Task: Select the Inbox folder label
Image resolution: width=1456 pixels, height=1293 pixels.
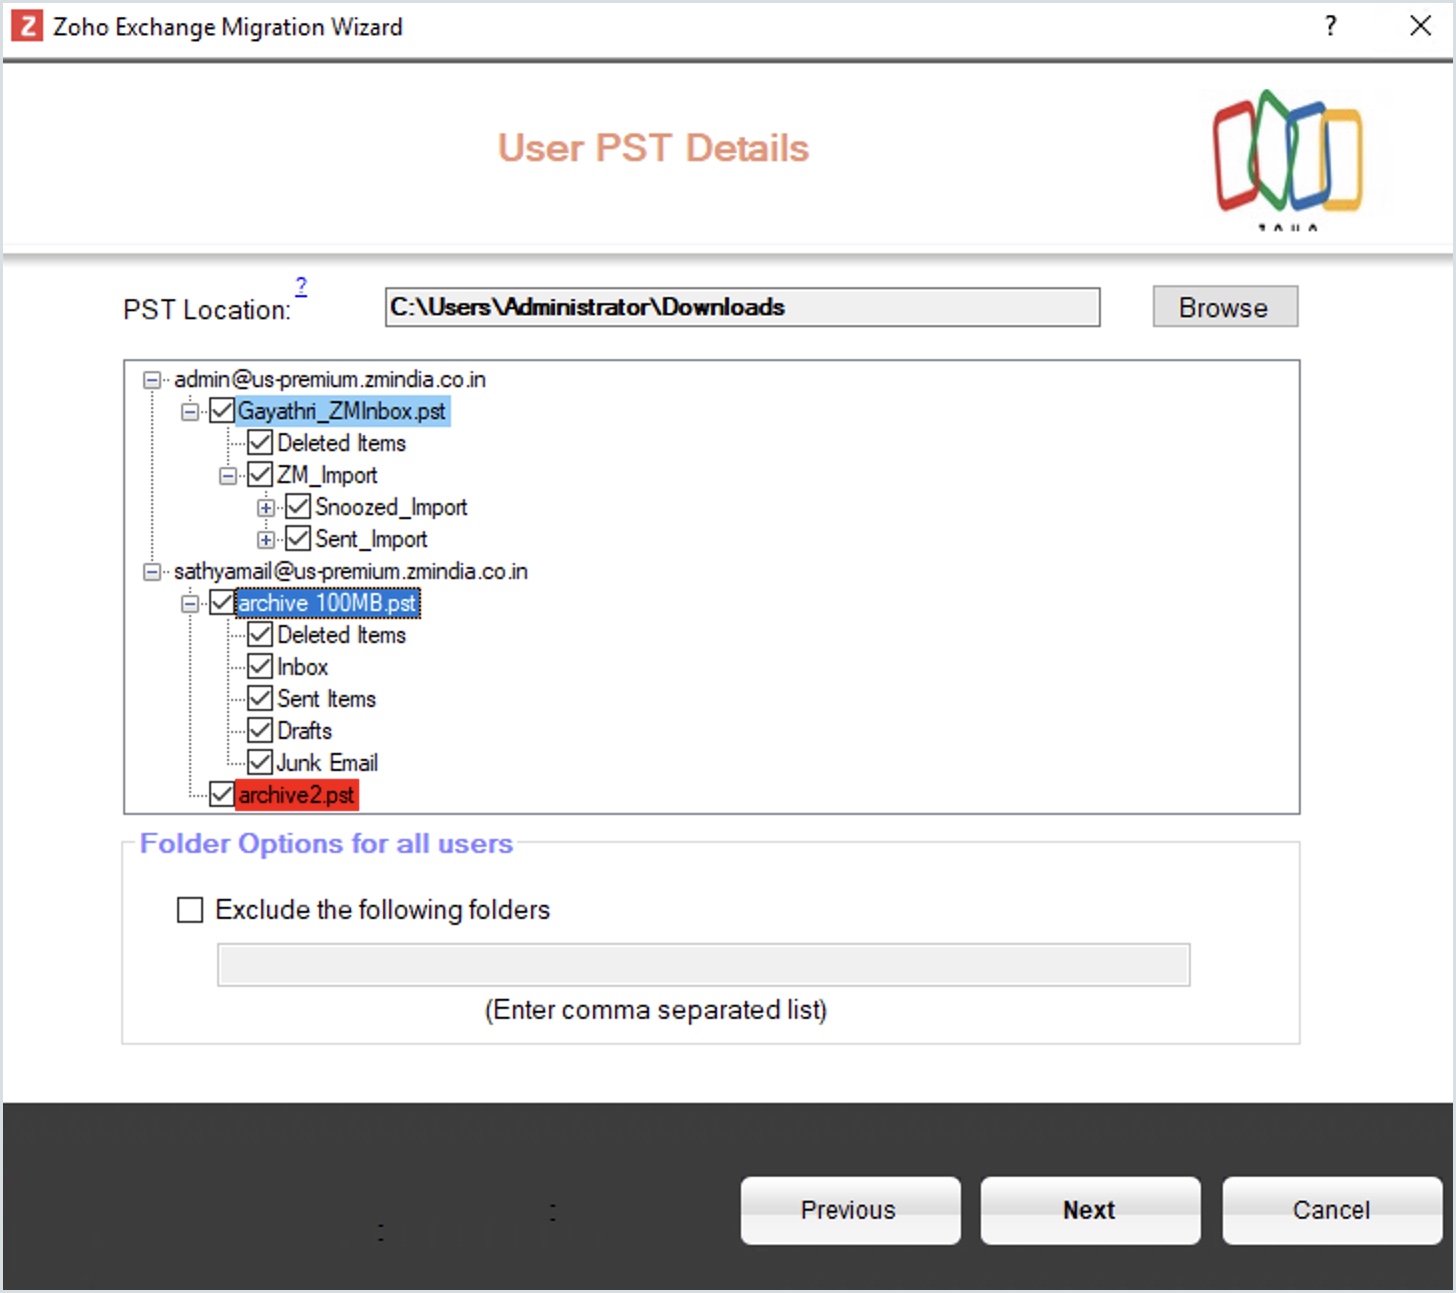Action: [x=302, y=667]
